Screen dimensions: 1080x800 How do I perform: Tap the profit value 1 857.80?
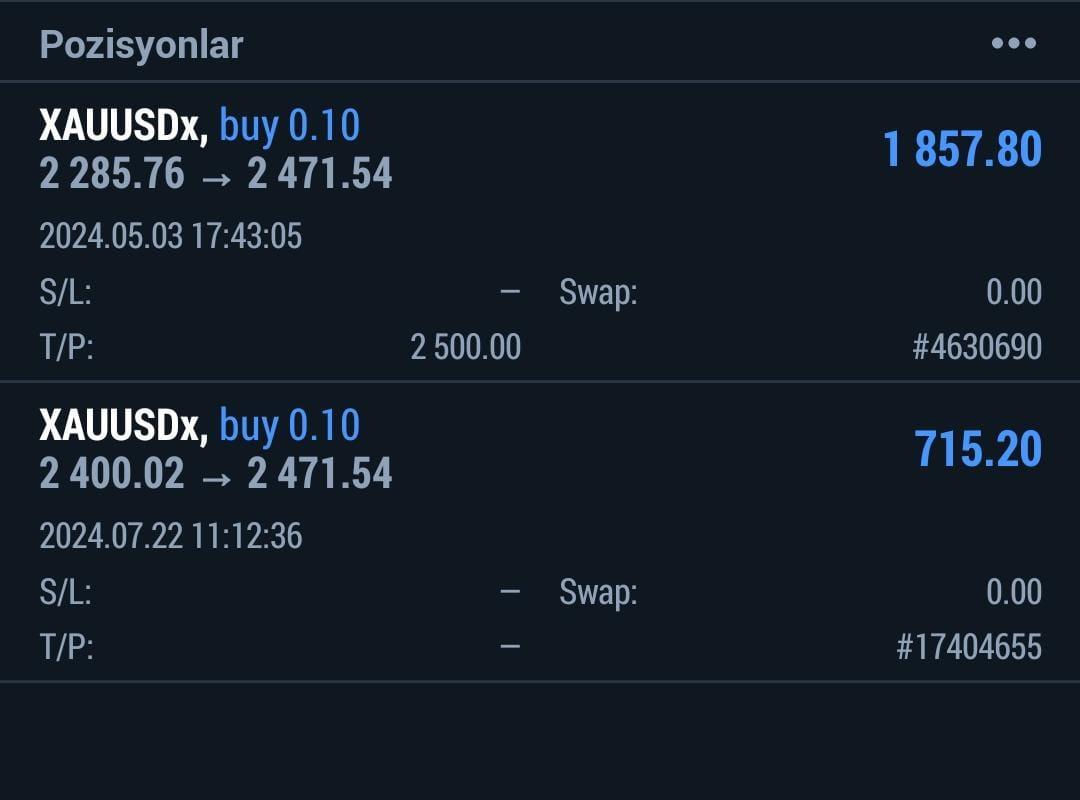[962, 148]
